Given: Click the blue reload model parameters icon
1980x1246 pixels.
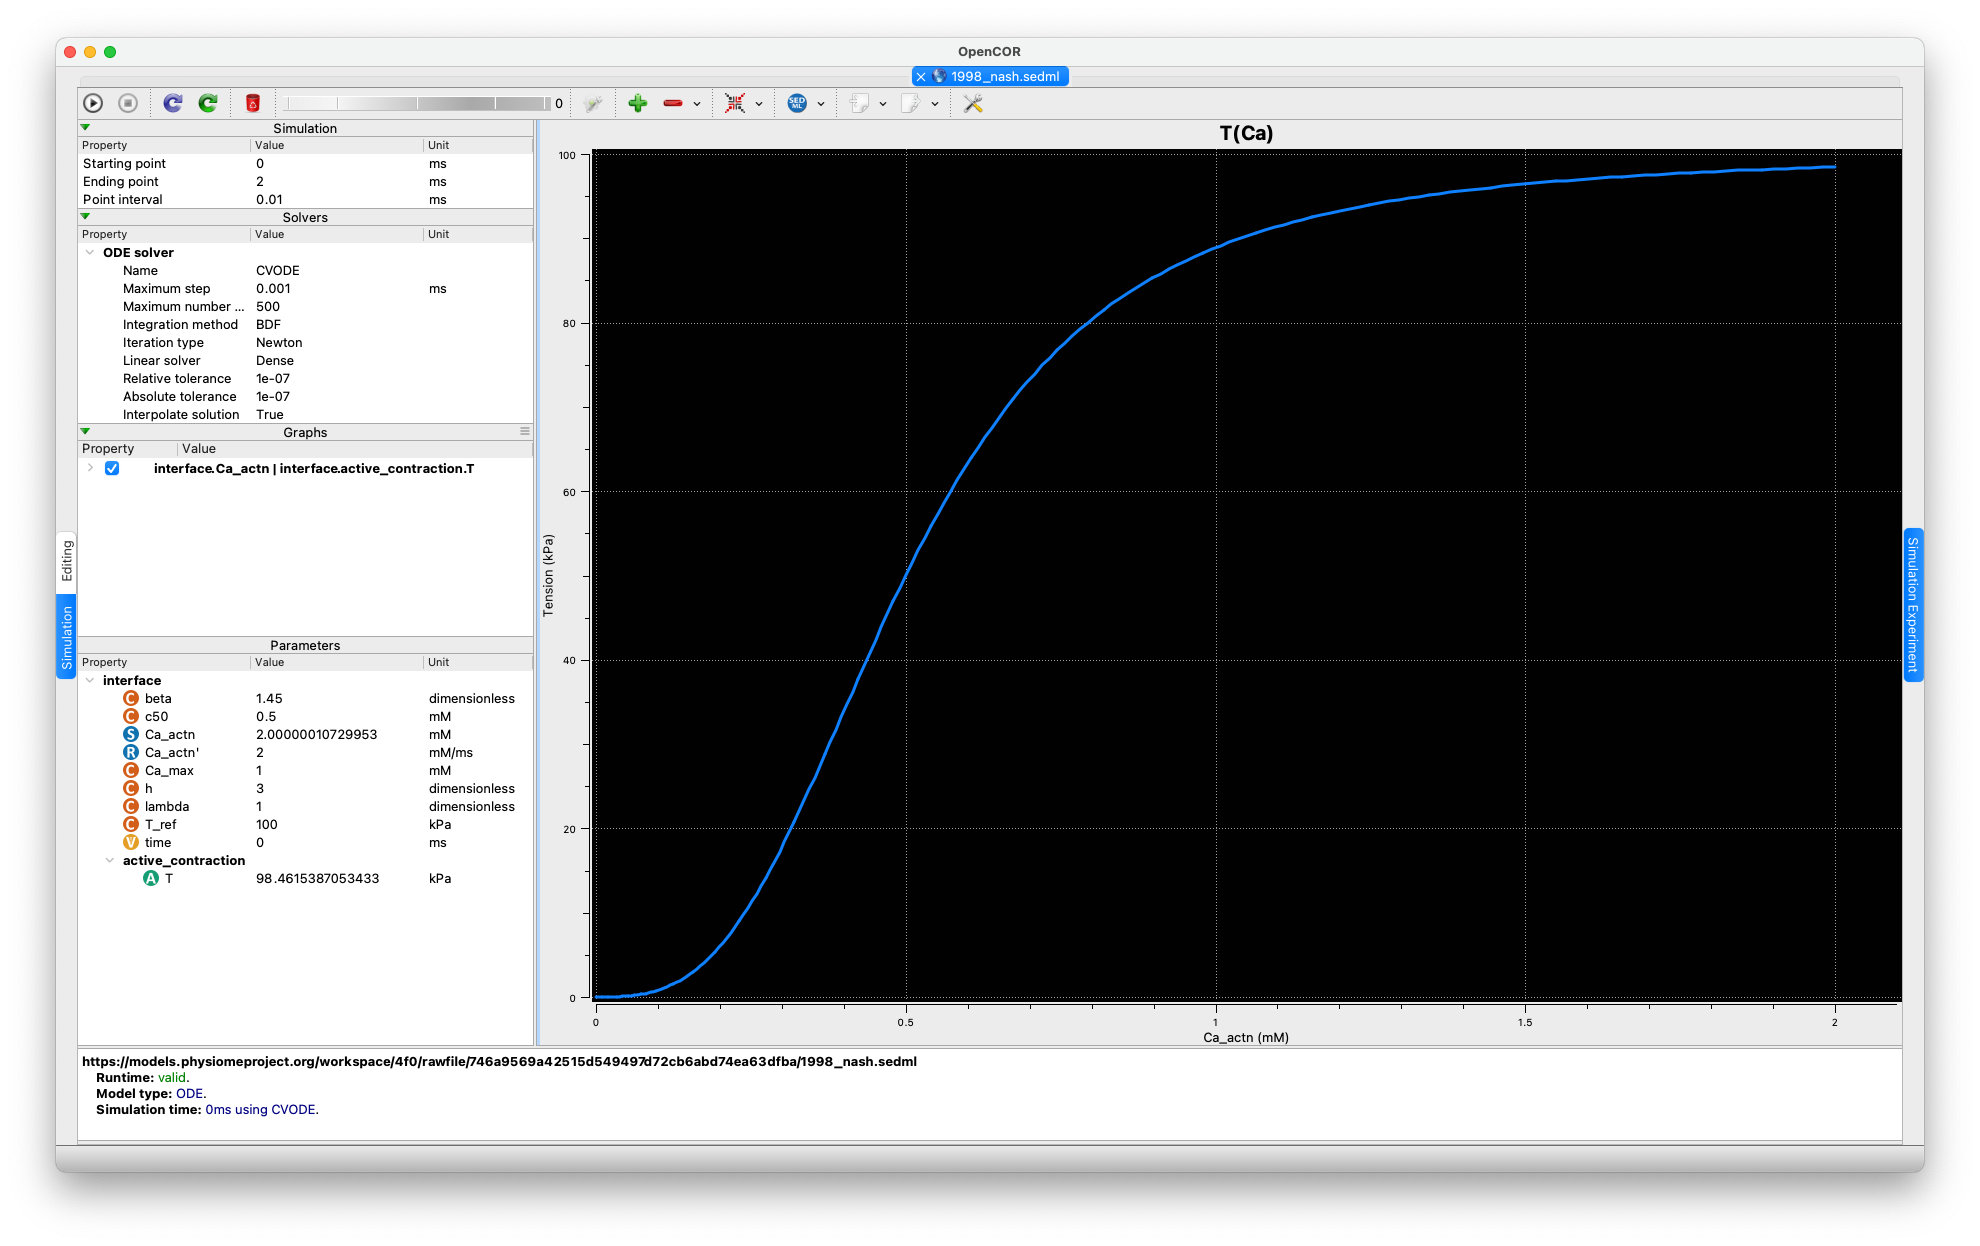Looking at the screenshot, I should click(173, 103).
